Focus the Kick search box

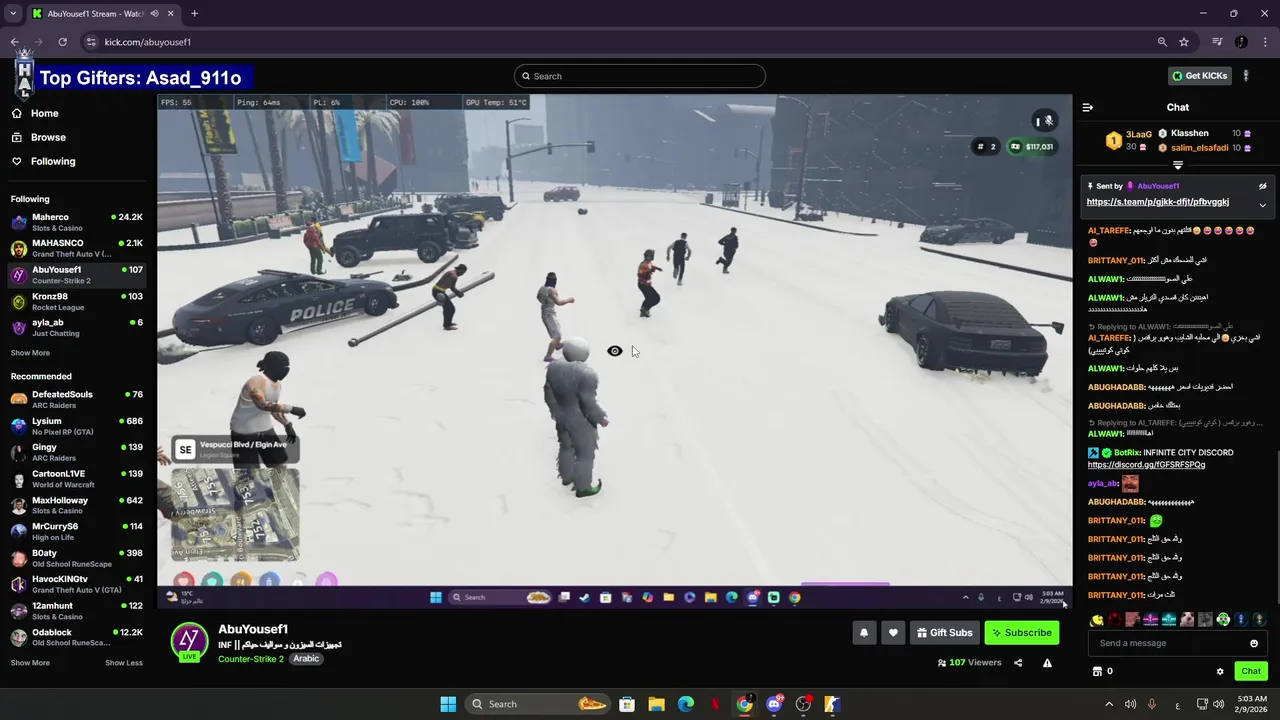(x=640, y=76)
